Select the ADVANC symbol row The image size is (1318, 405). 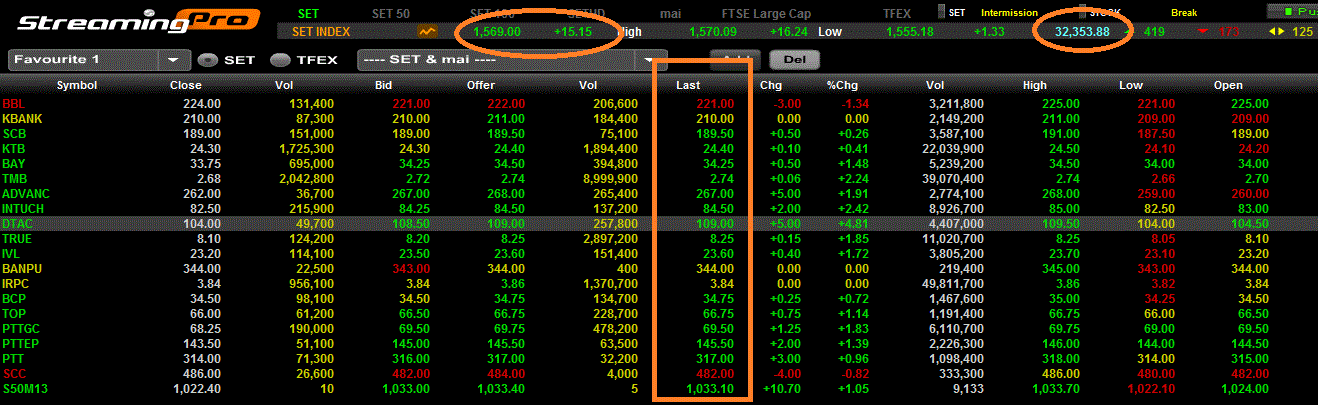659,194
